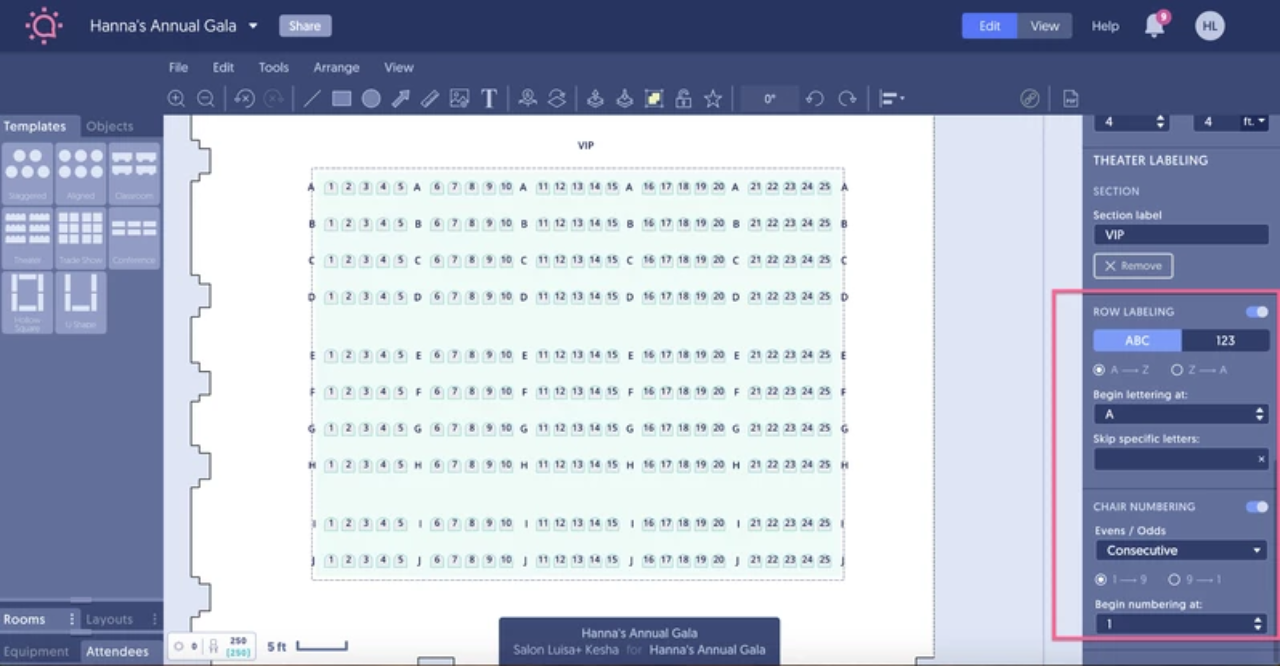Select the Line drawing tool

coord(311,97)
